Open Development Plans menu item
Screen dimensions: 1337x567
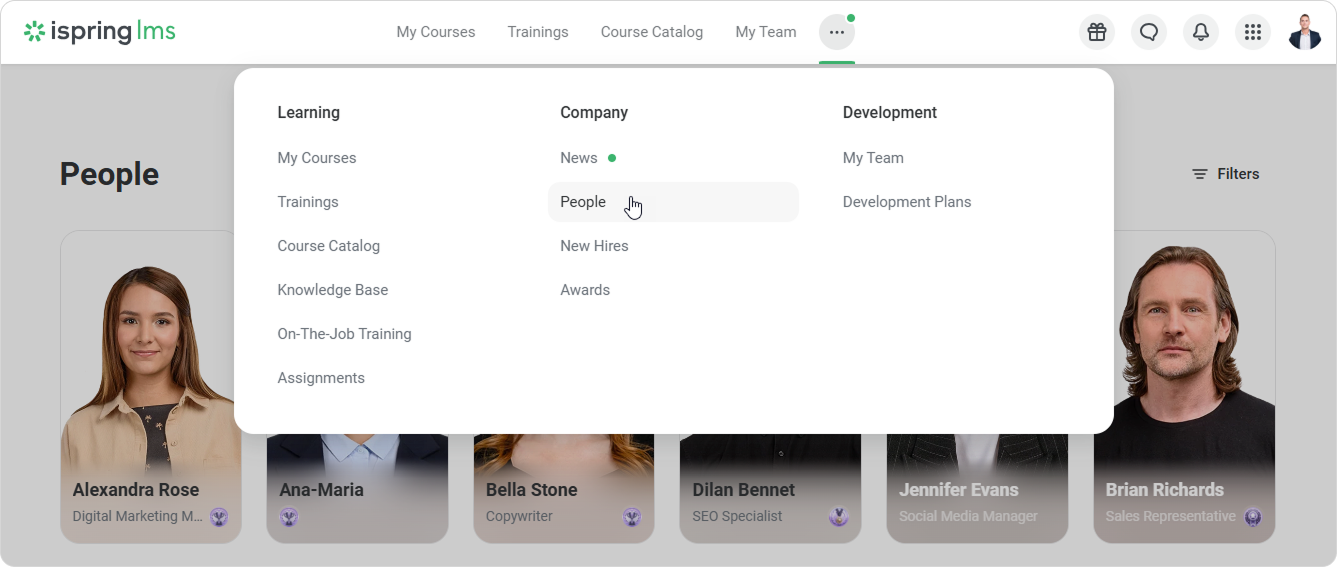point(906,202)
